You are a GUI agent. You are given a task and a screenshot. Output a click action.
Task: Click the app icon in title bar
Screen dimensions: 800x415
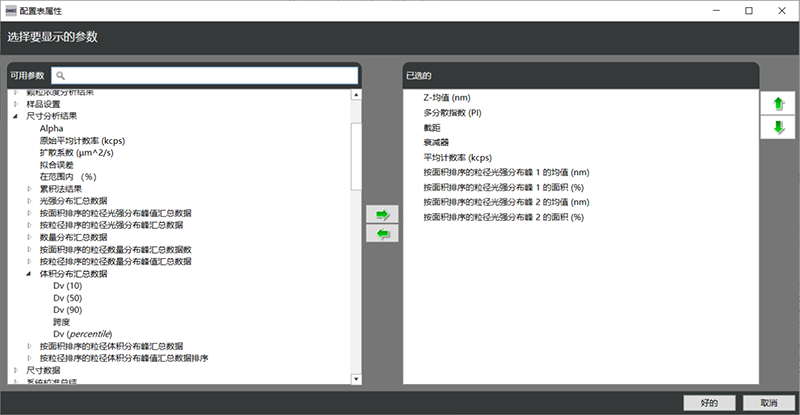10,9
